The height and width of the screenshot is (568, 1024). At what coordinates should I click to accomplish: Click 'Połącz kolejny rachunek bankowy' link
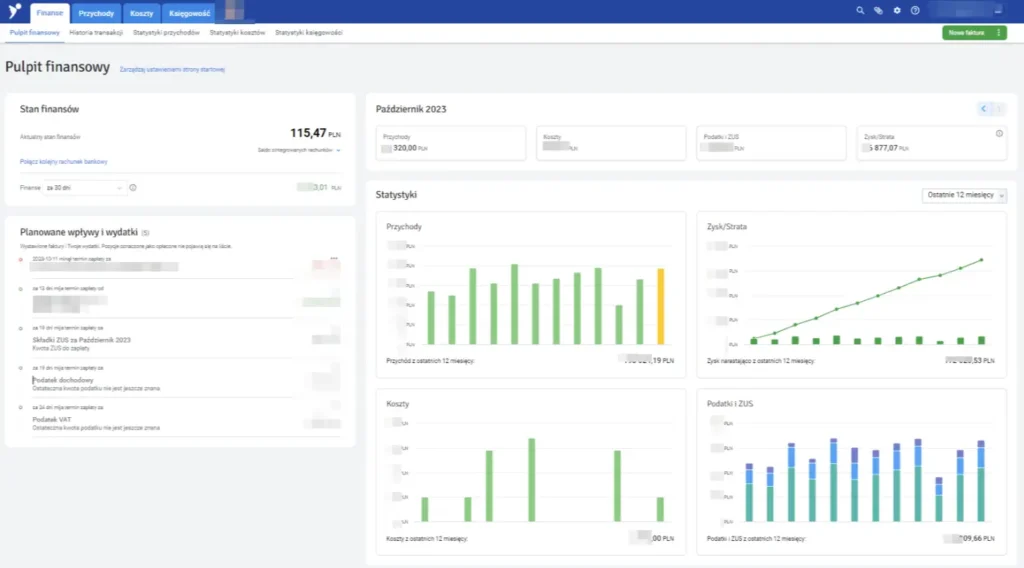click(x=63, y=161)
